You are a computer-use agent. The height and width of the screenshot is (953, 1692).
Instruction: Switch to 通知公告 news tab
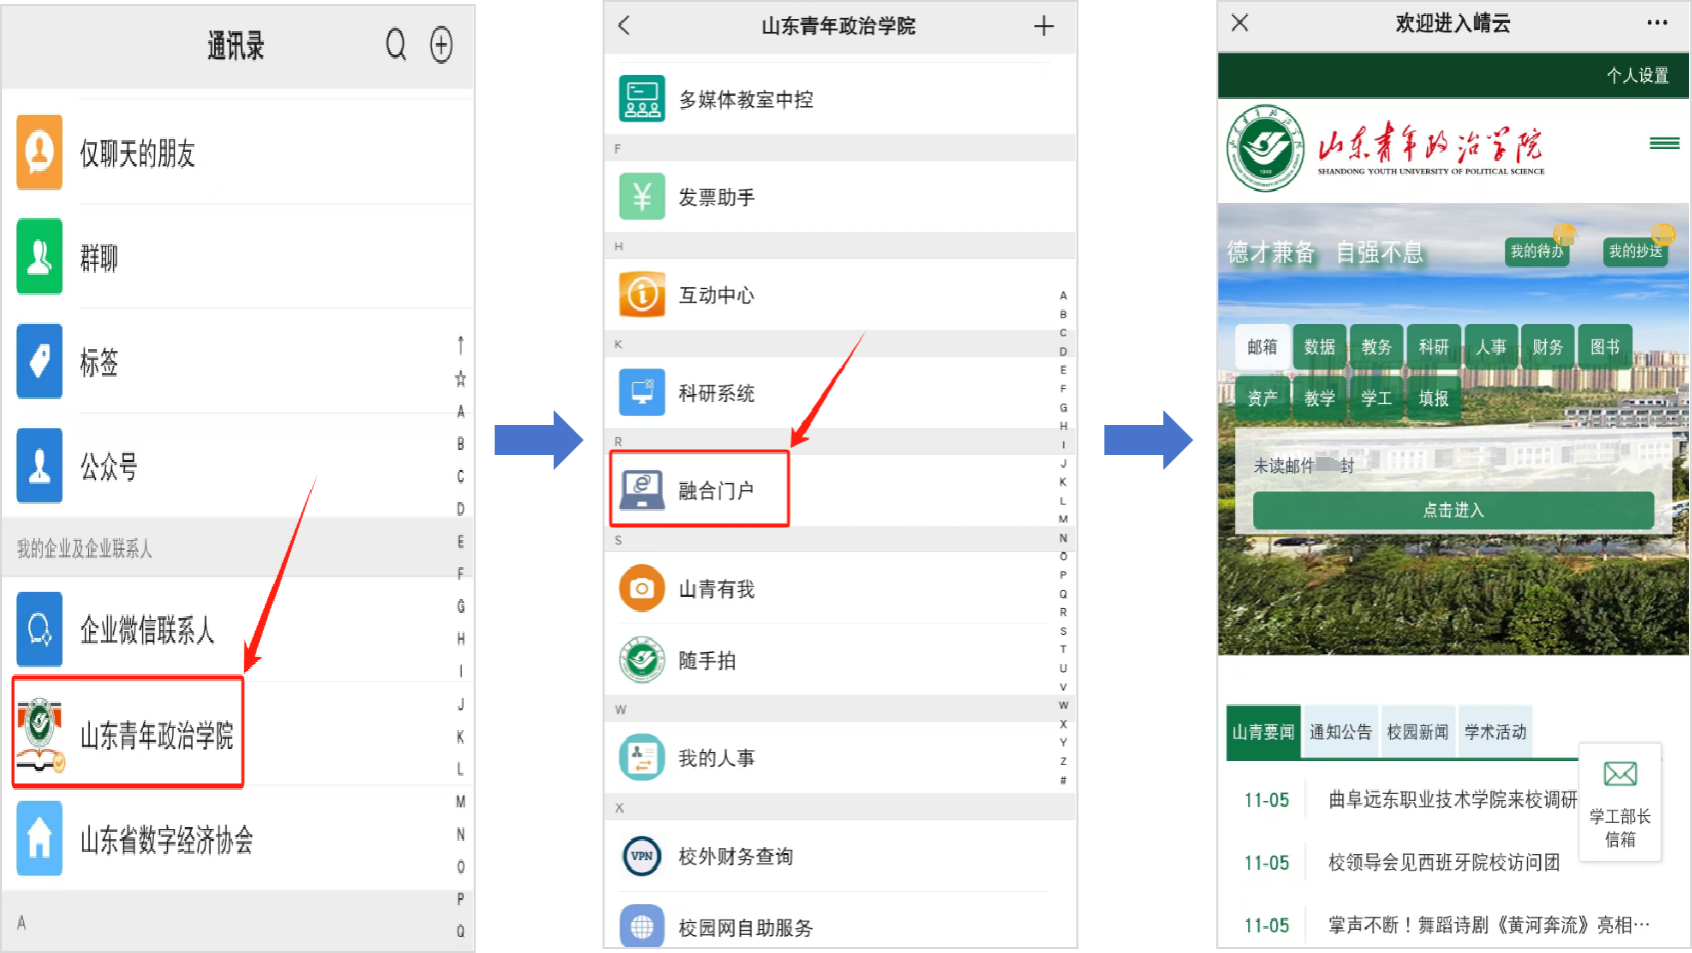click(1340, 732)
